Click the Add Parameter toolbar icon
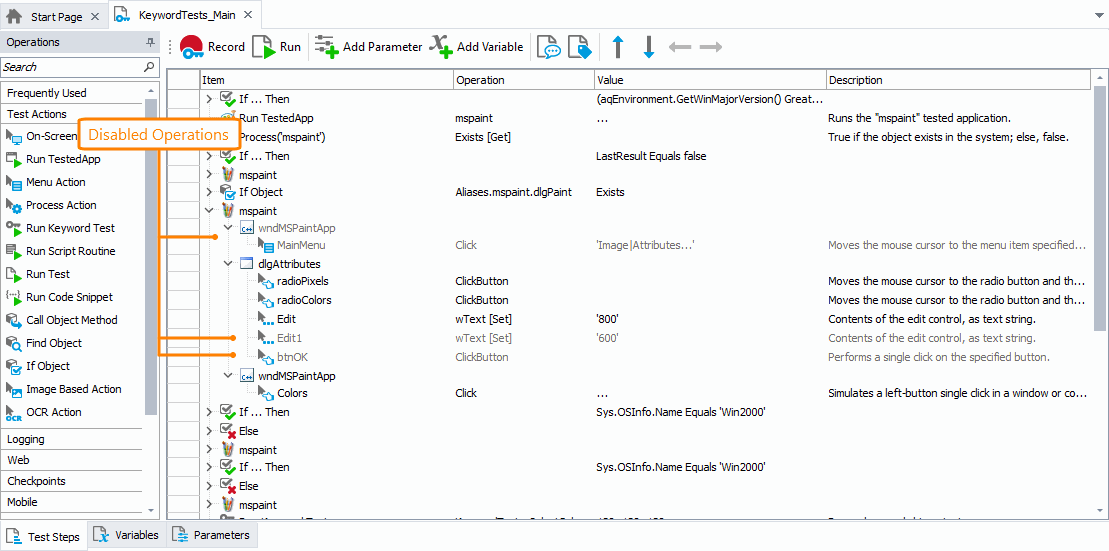 (368, 47)
